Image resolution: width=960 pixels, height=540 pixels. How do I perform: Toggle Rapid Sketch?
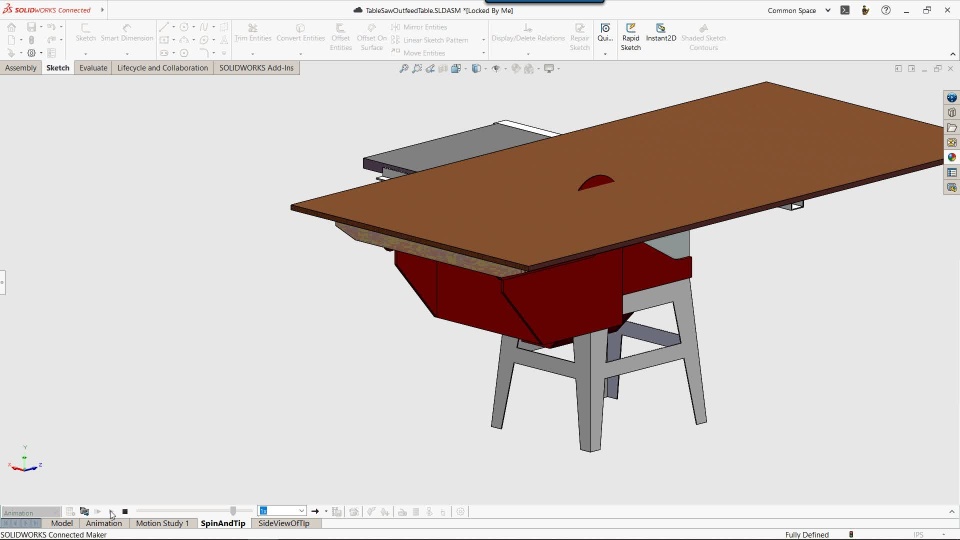631,37
